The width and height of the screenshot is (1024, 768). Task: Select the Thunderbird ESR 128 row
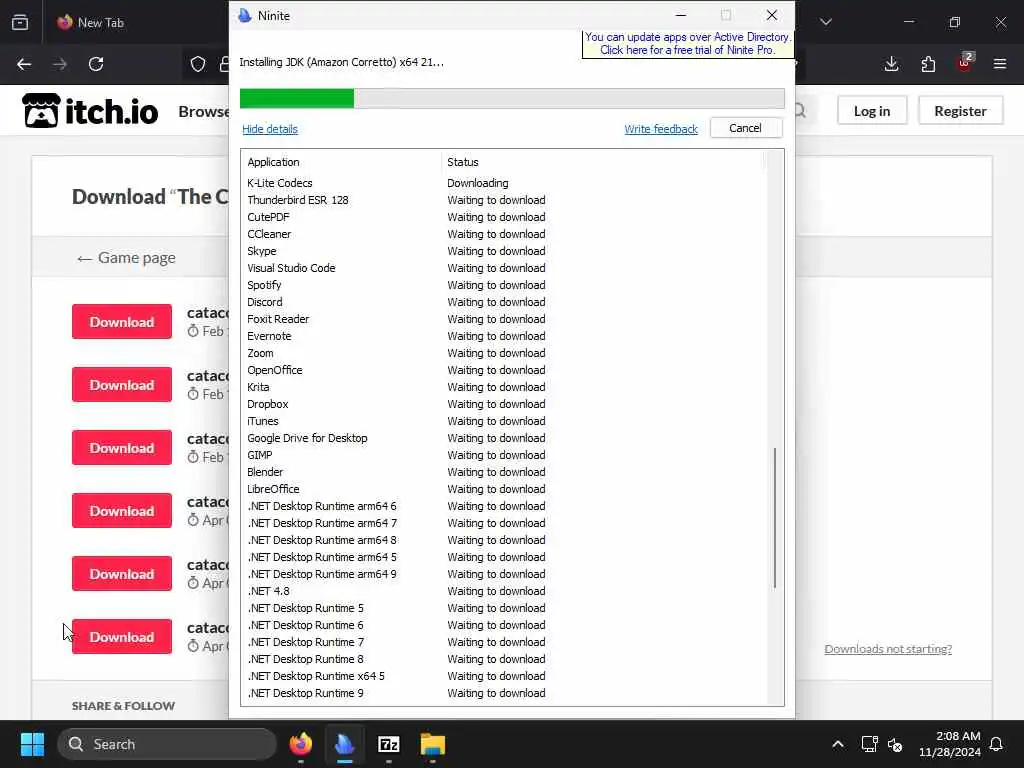[503, 200]
